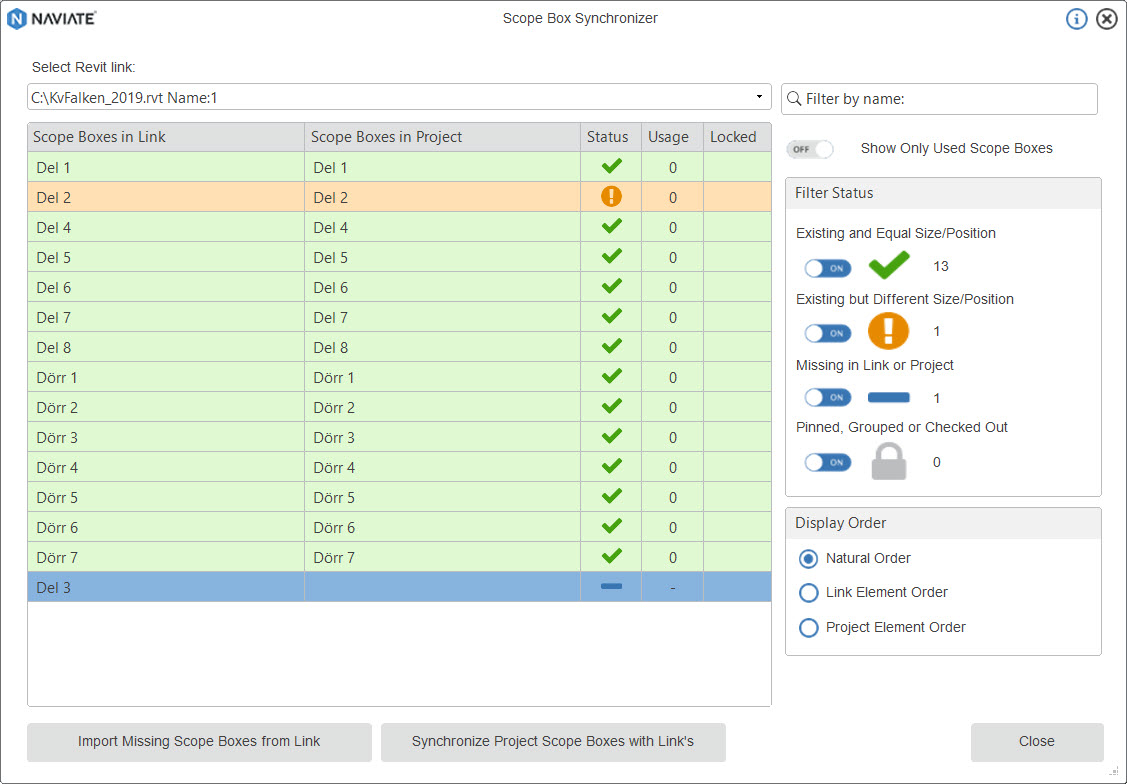This screenshot has width=1127, height=784.
Task: Click large orange exclamation filter icon
Action: pos(888,331)
